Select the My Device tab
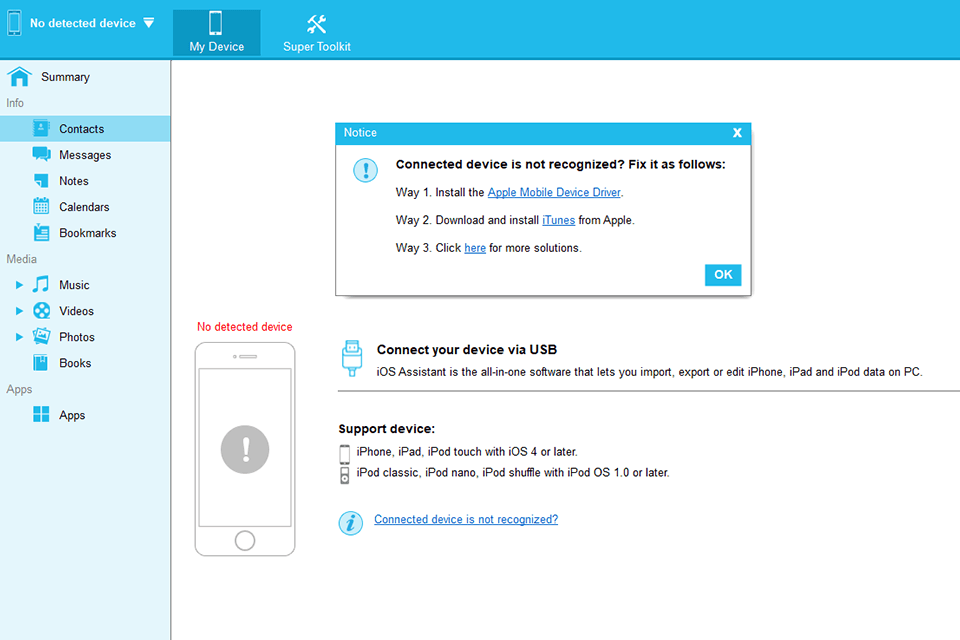The image size is (960, 640). pos(216,31)
